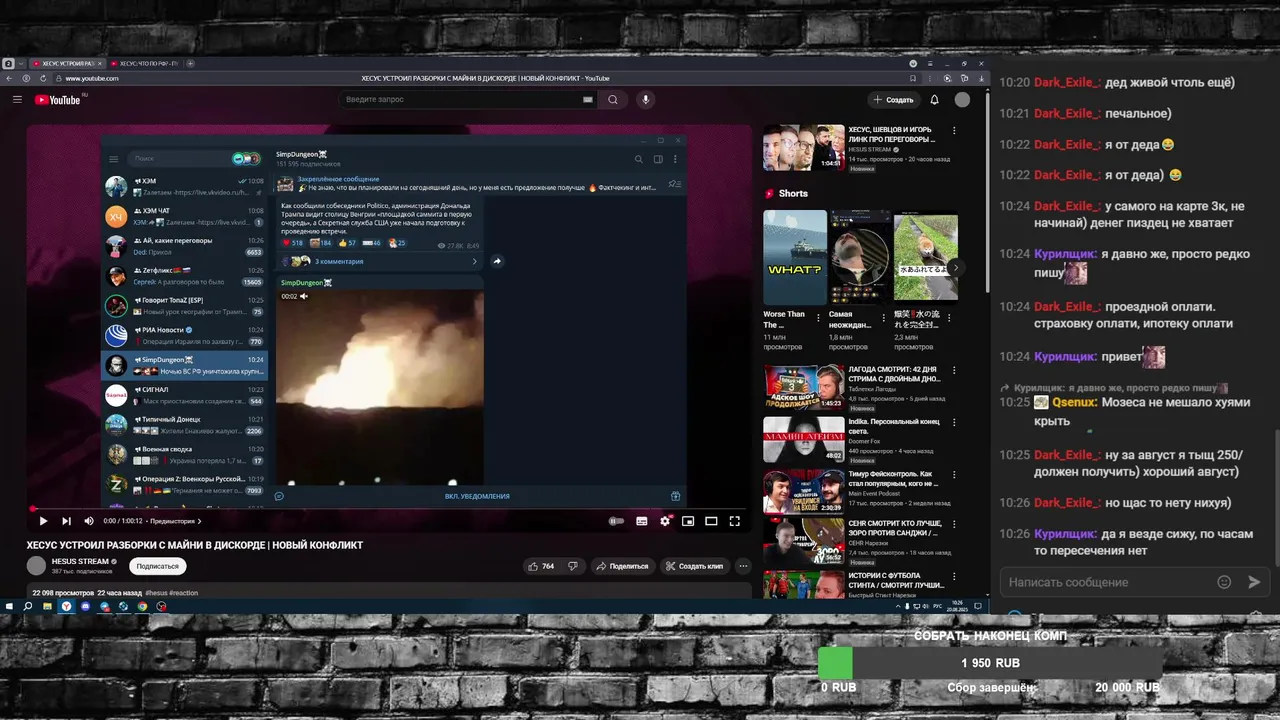Open emoji picker in chat box
This screenshot has height=720, width=1280.
pyautogui.click(x=1224, y=582)
